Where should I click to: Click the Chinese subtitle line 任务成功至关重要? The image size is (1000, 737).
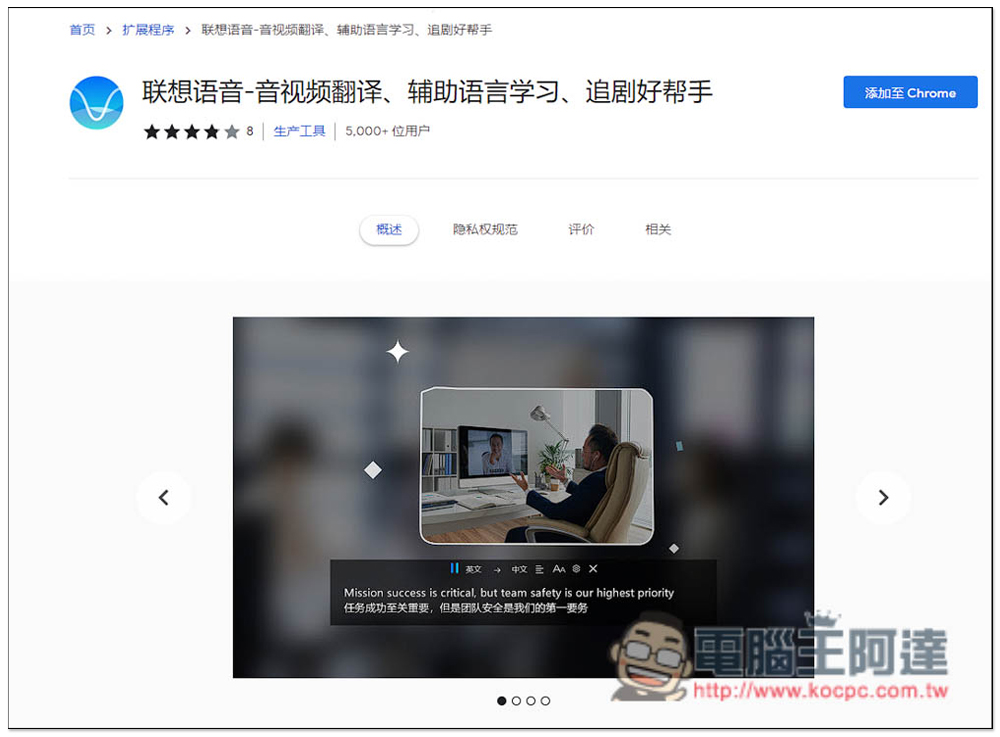point(466,608)
